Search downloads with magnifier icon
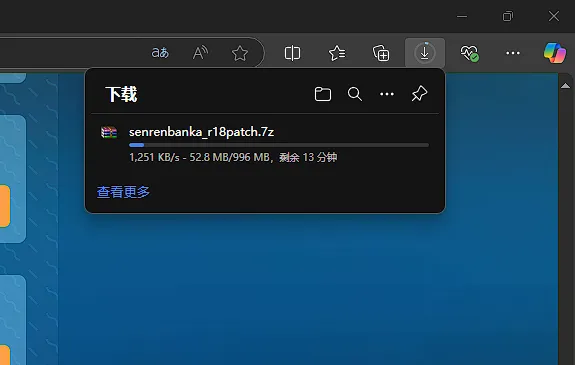Screen dimensions: 575x365 pos(355,94)
